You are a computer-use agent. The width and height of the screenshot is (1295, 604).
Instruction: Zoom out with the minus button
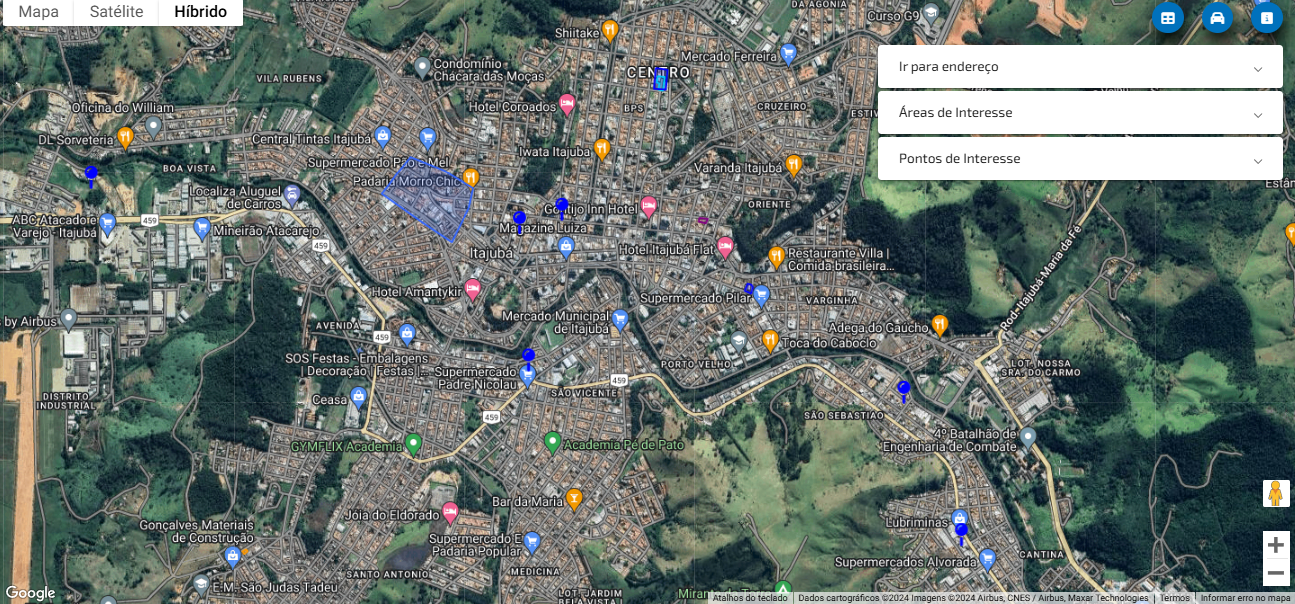pos(1276,573)
